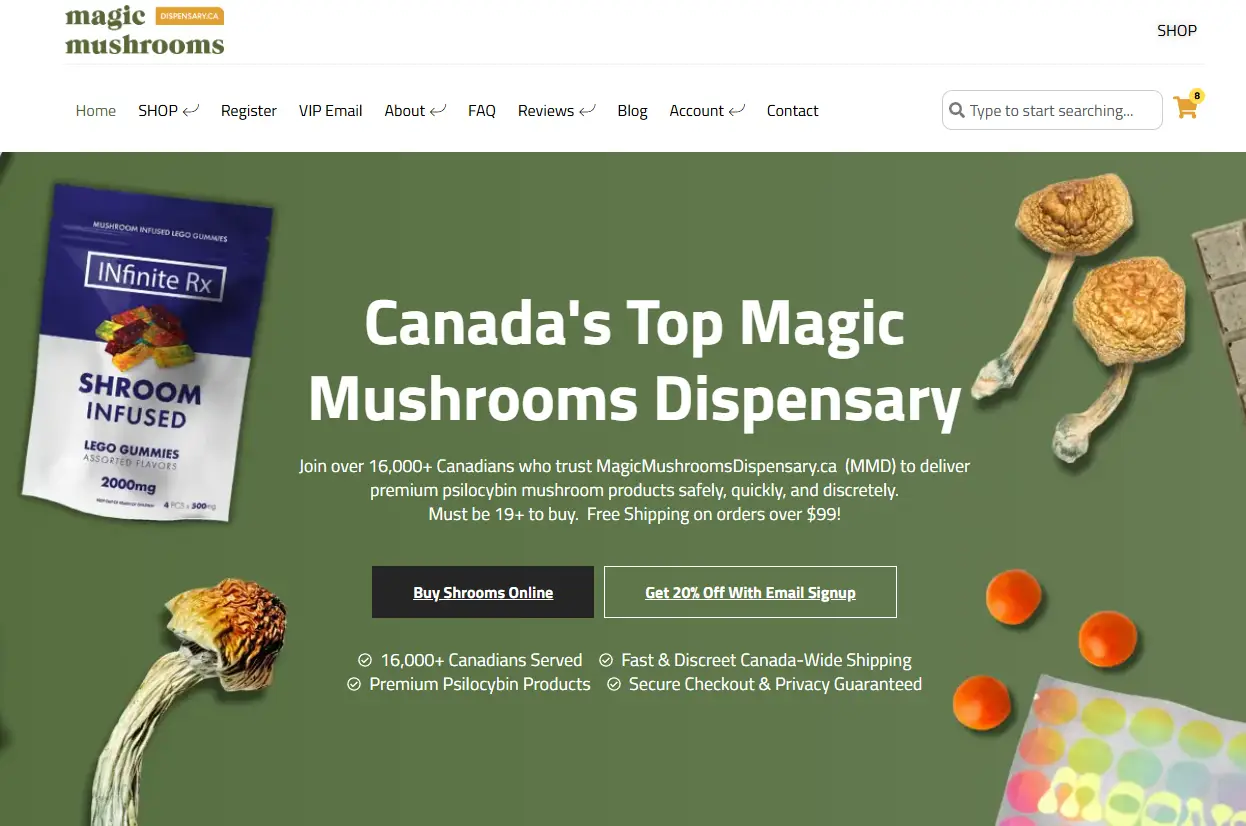Go to the Home menu item
The width and height of the screenshot is (1246, 826).
click(x=96, y=110)
